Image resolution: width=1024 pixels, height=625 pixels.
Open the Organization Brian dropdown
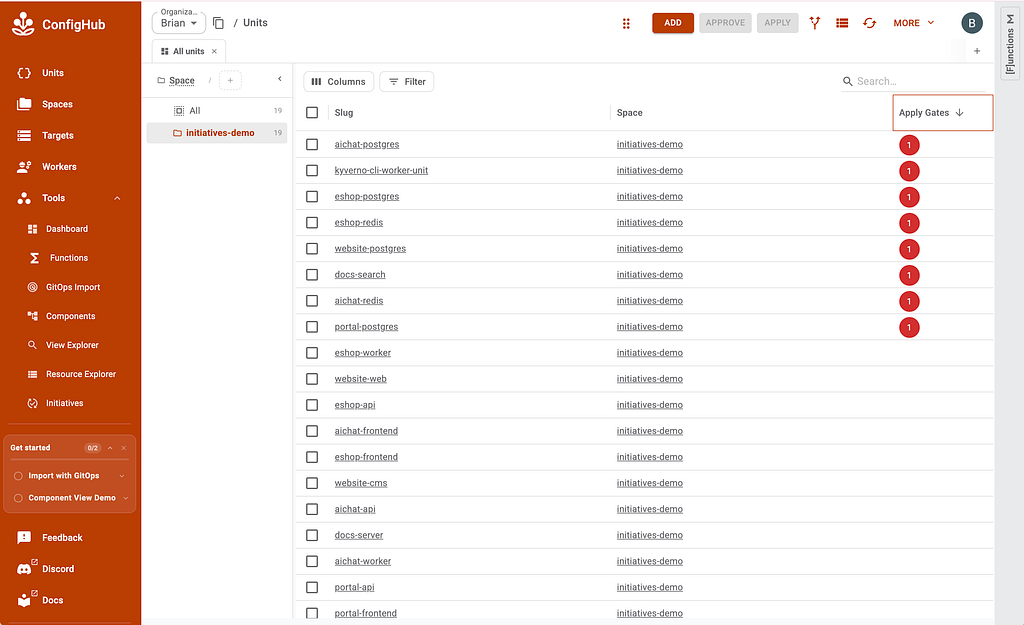pyautogui.click(x=179, y=23)
